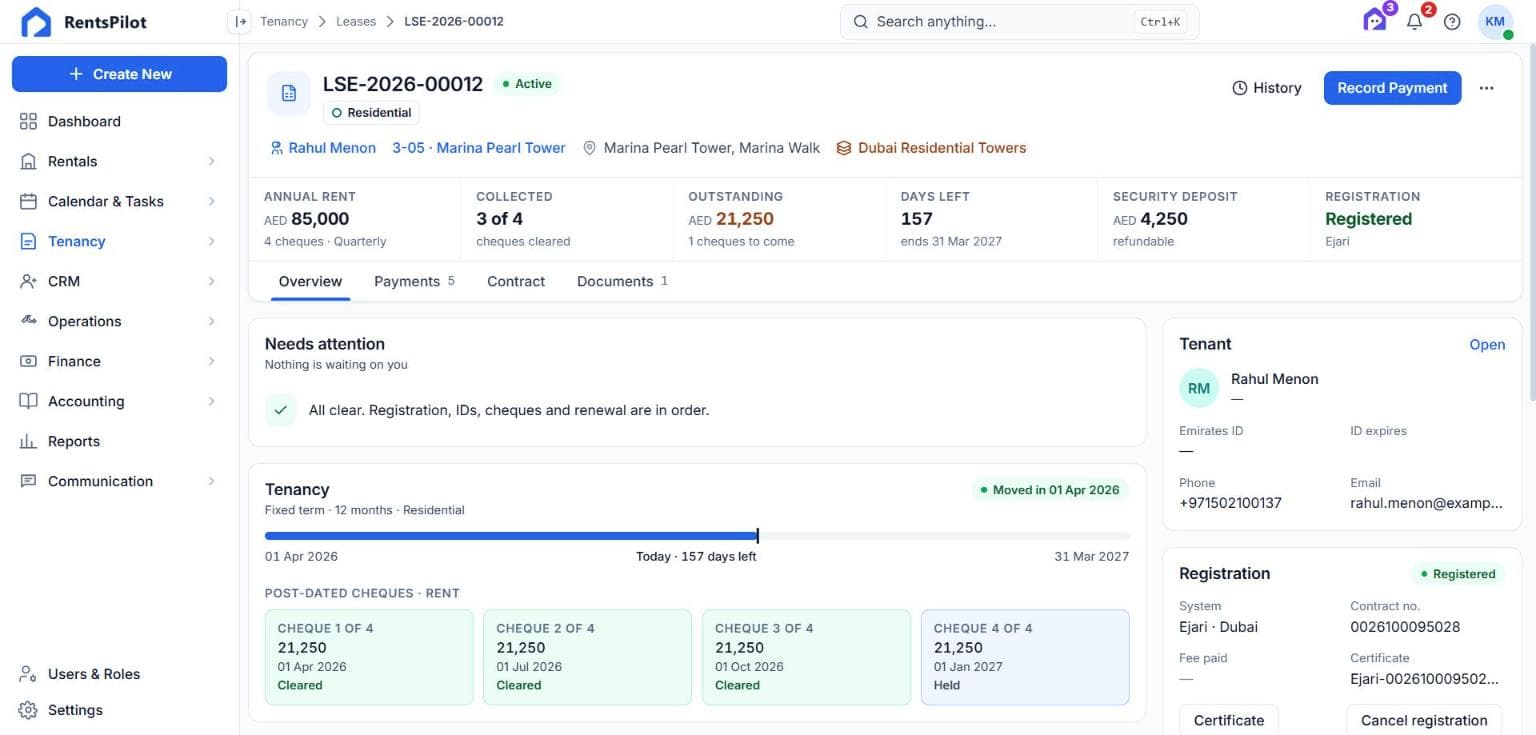Click the Communication chat icon in sidebar

coord(28,481)
